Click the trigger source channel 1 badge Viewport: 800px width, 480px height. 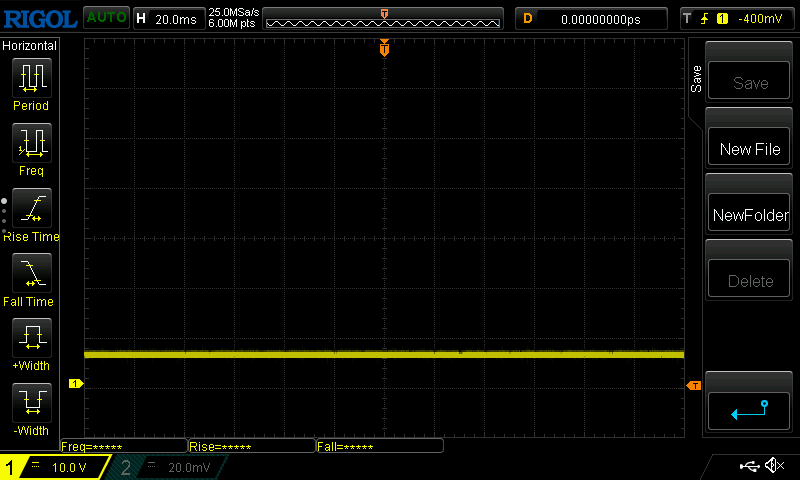pos(722,19)
